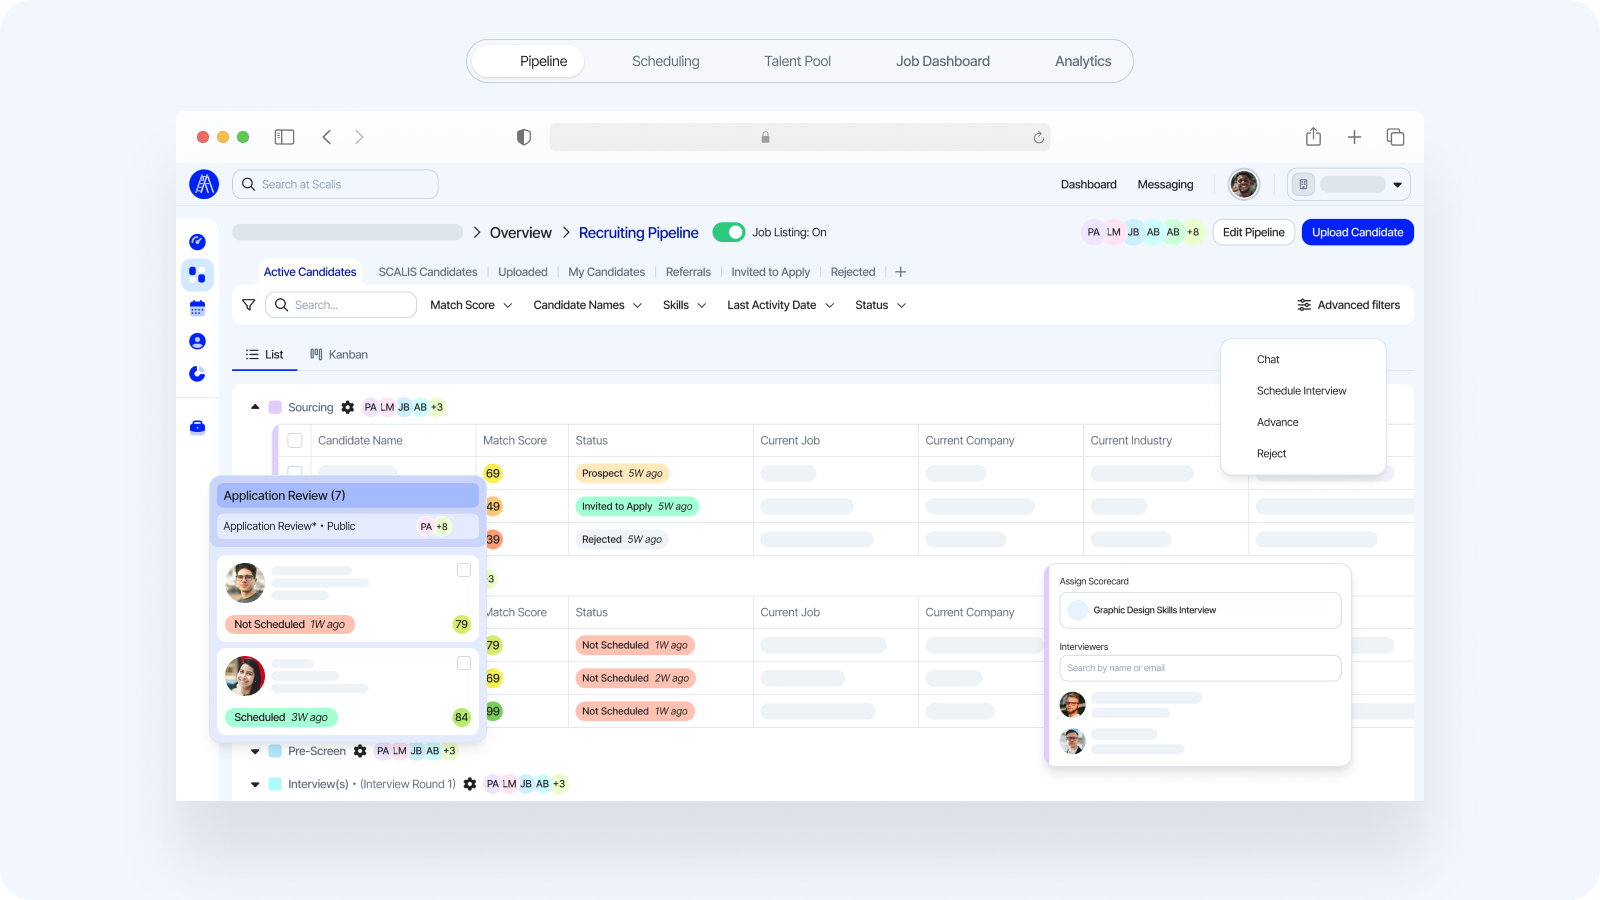Open the candidates profile icon in sidebar
1600x900 pixels.
tap(197, 340)
